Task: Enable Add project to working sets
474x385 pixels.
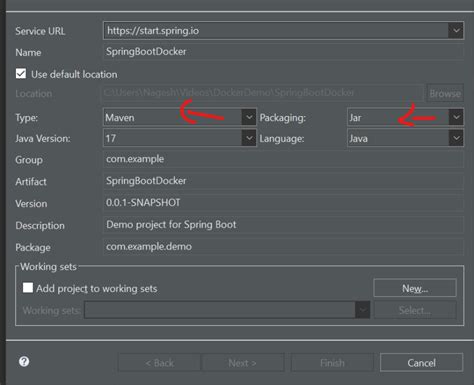Action: 28,288
